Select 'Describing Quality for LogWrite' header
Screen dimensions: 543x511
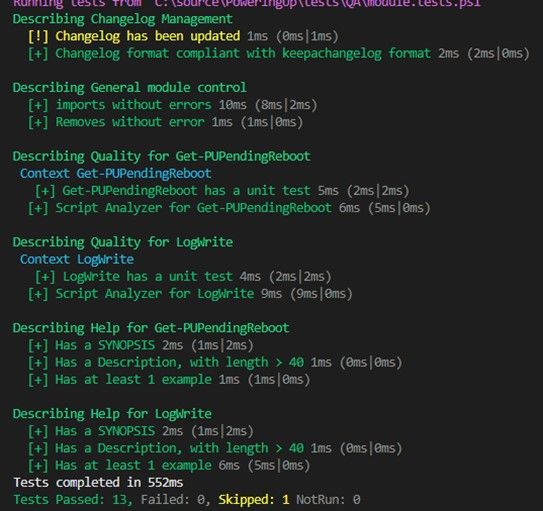123,242
